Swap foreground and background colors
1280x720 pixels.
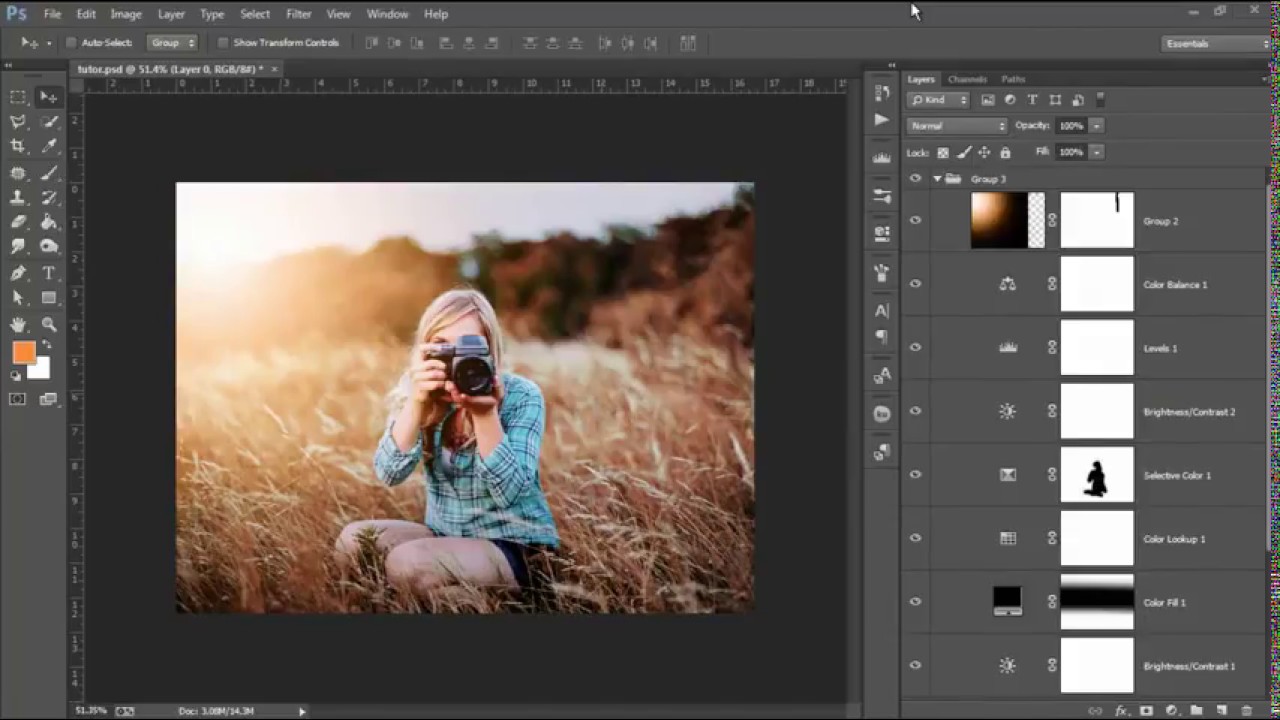tap(46, 345)
